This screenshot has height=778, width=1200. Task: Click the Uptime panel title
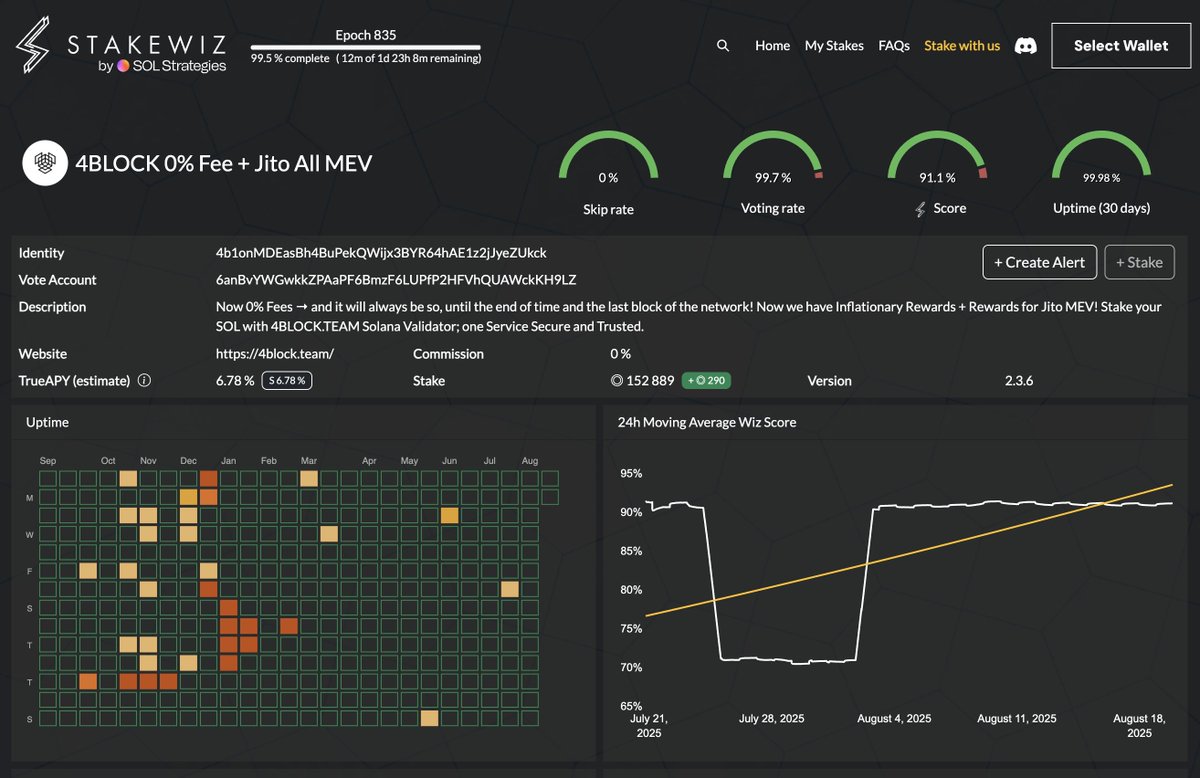[x=47, y=423]
